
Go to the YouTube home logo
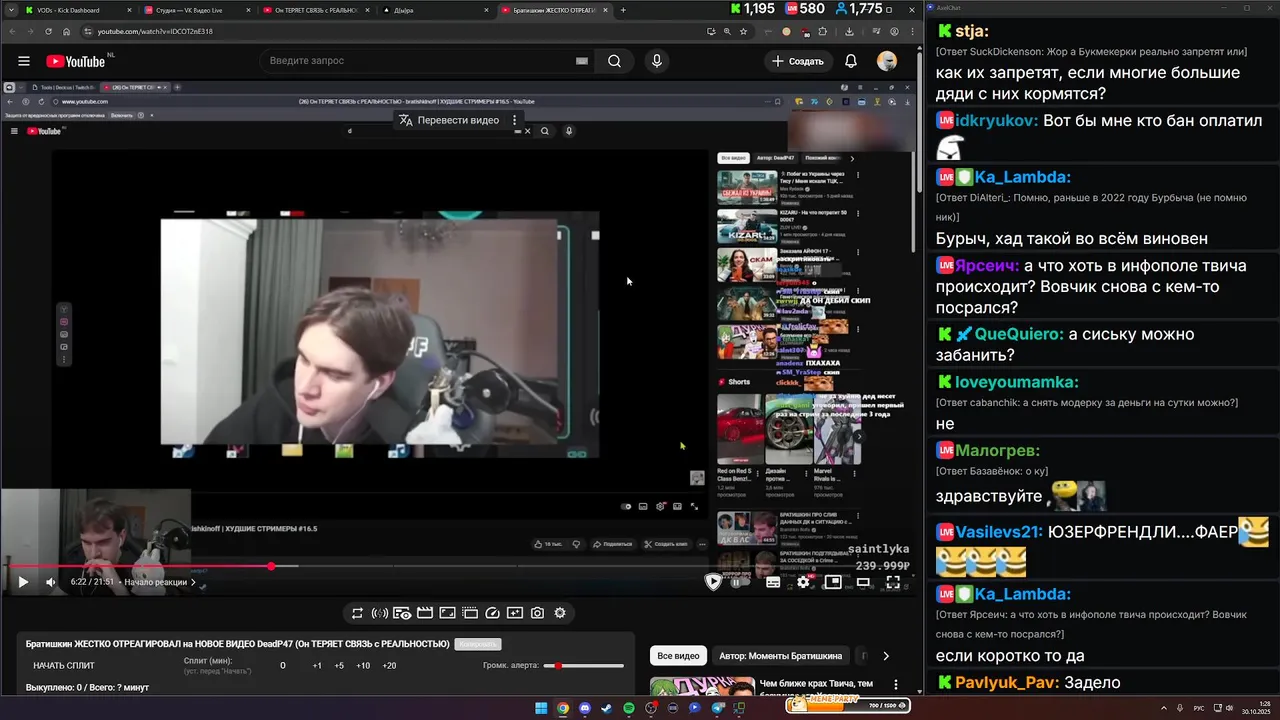point(76,61)
